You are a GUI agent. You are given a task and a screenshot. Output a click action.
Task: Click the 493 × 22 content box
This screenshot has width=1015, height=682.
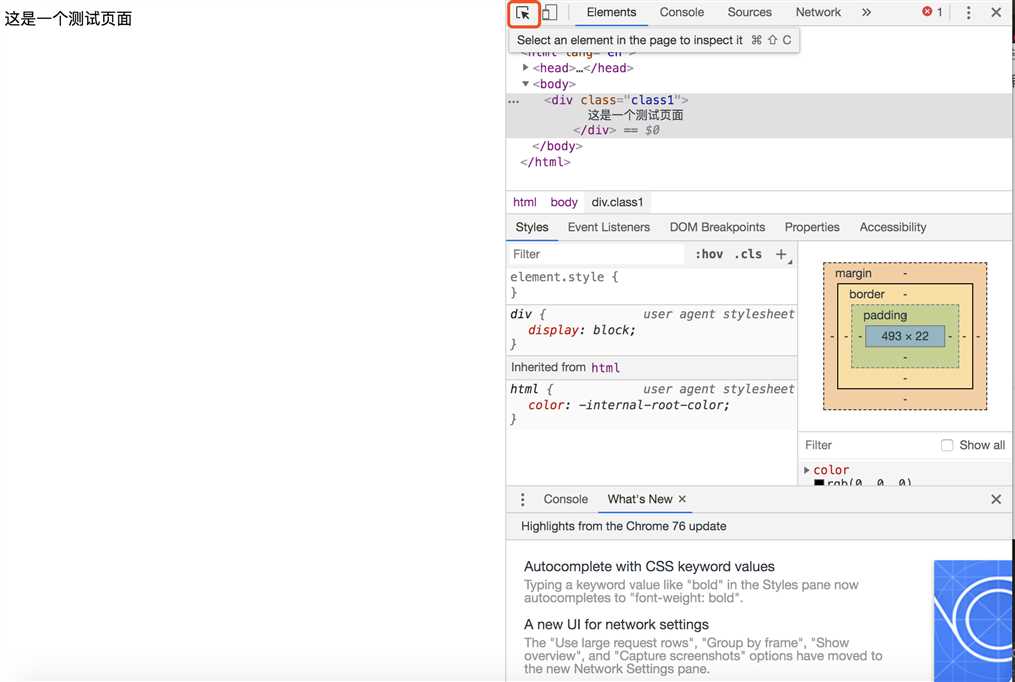click(904, 336)
